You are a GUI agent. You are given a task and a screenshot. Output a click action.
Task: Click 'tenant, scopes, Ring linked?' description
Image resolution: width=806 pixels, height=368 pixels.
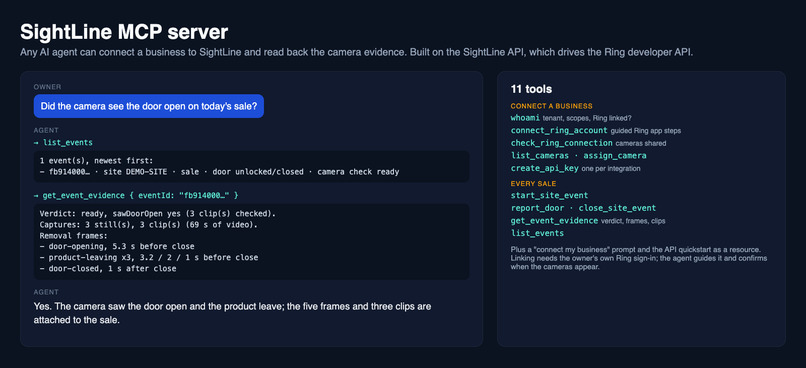click(x=587, y=118)
